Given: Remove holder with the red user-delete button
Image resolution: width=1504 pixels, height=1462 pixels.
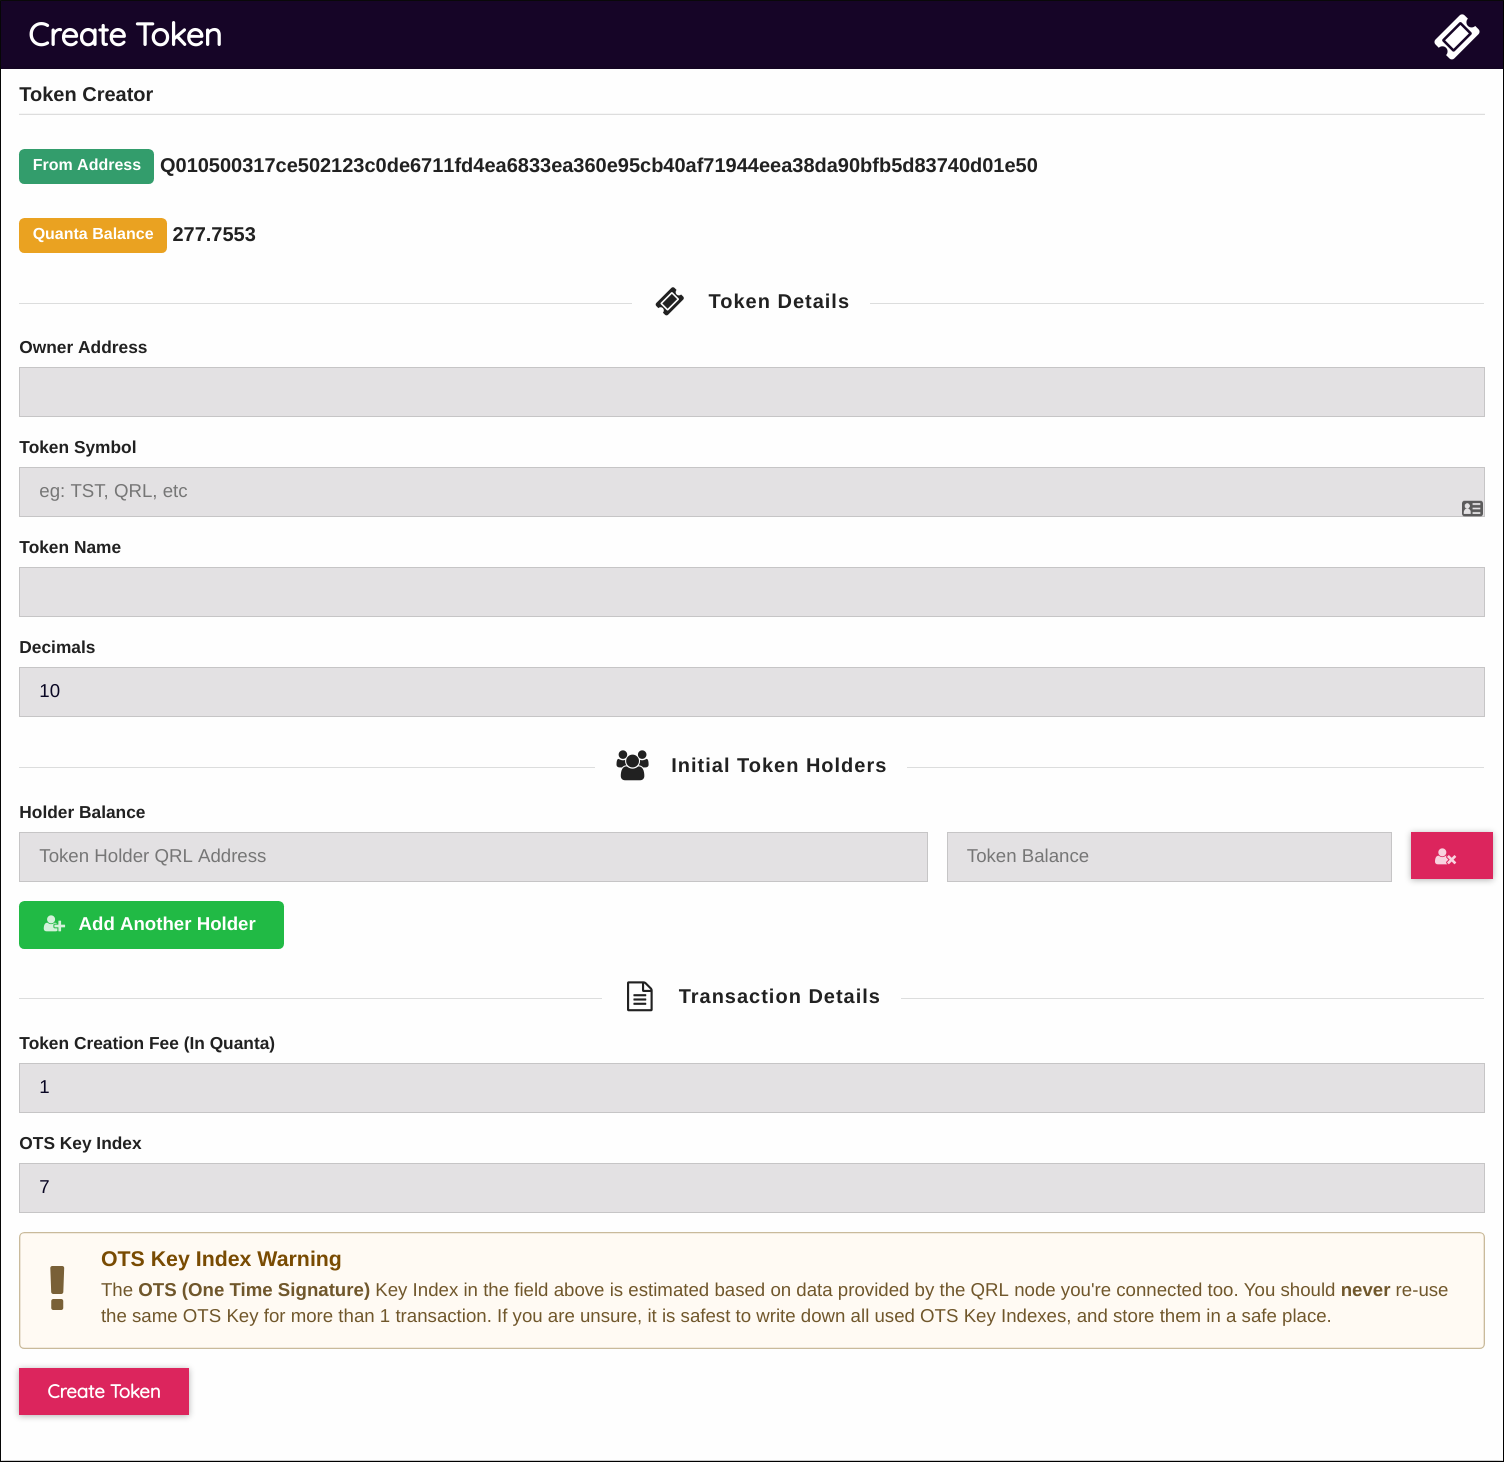Looking at the screenshot, I should click(1451, 856).
